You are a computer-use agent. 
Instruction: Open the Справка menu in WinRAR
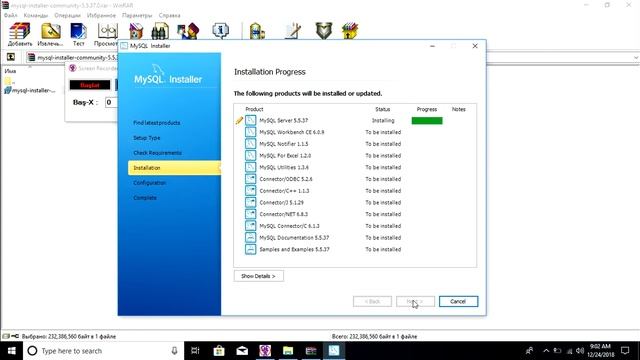[x=169, y=15]
